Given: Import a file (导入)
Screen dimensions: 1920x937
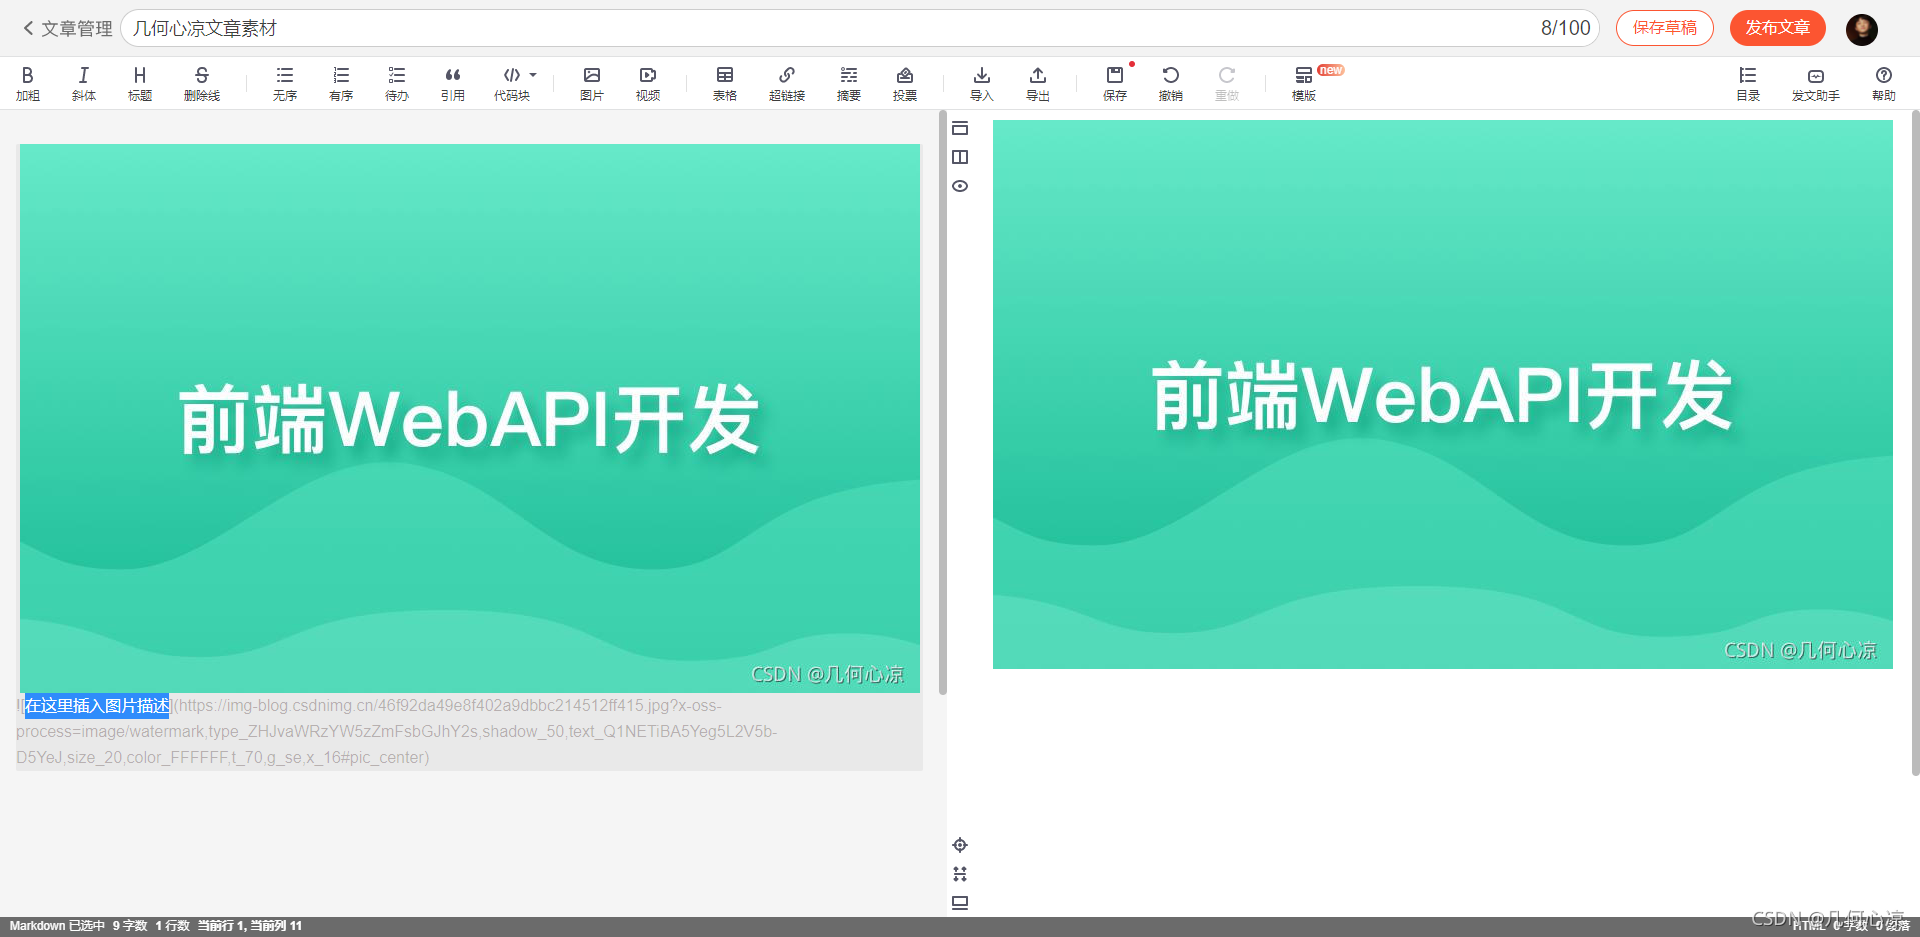Looking at the screenshot, I should [982, 83].
